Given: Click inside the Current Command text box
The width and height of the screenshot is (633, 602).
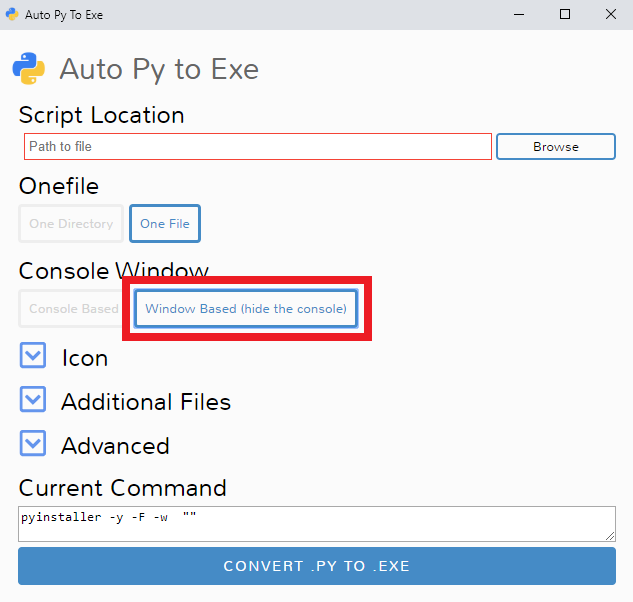Looking at the screenshot, I should [x=317, y=524].
